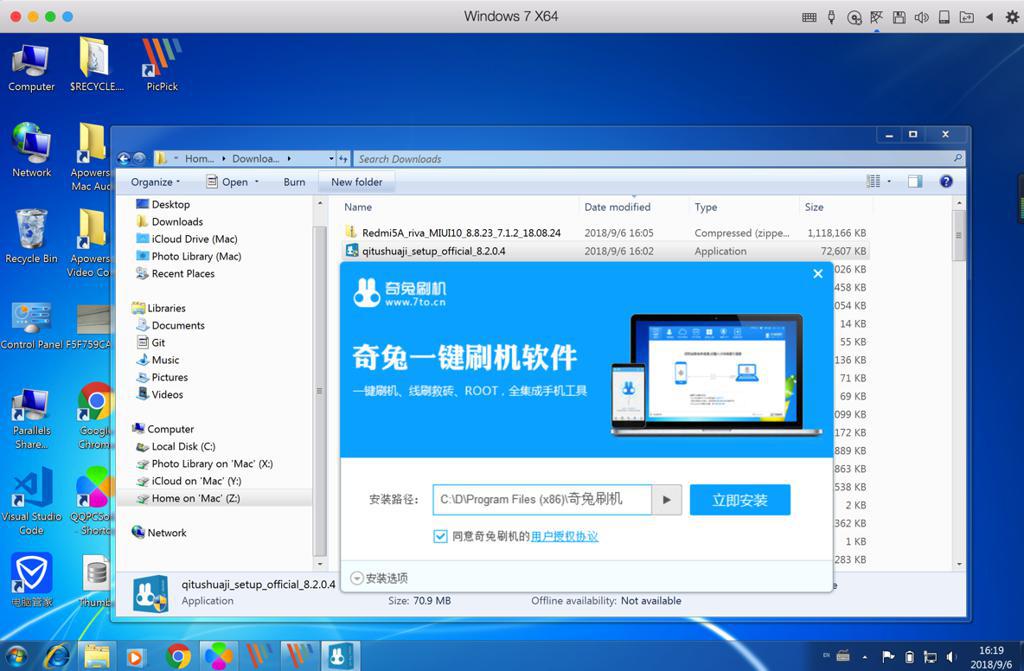Click the refresh button in address bar

click(x=344, y=159)
